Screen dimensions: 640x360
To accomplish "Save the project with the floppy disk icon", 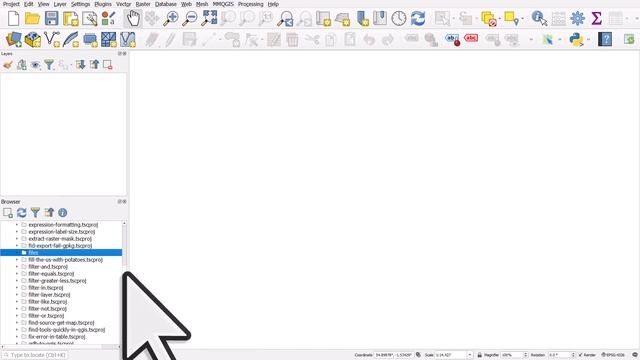I will 51,18.
